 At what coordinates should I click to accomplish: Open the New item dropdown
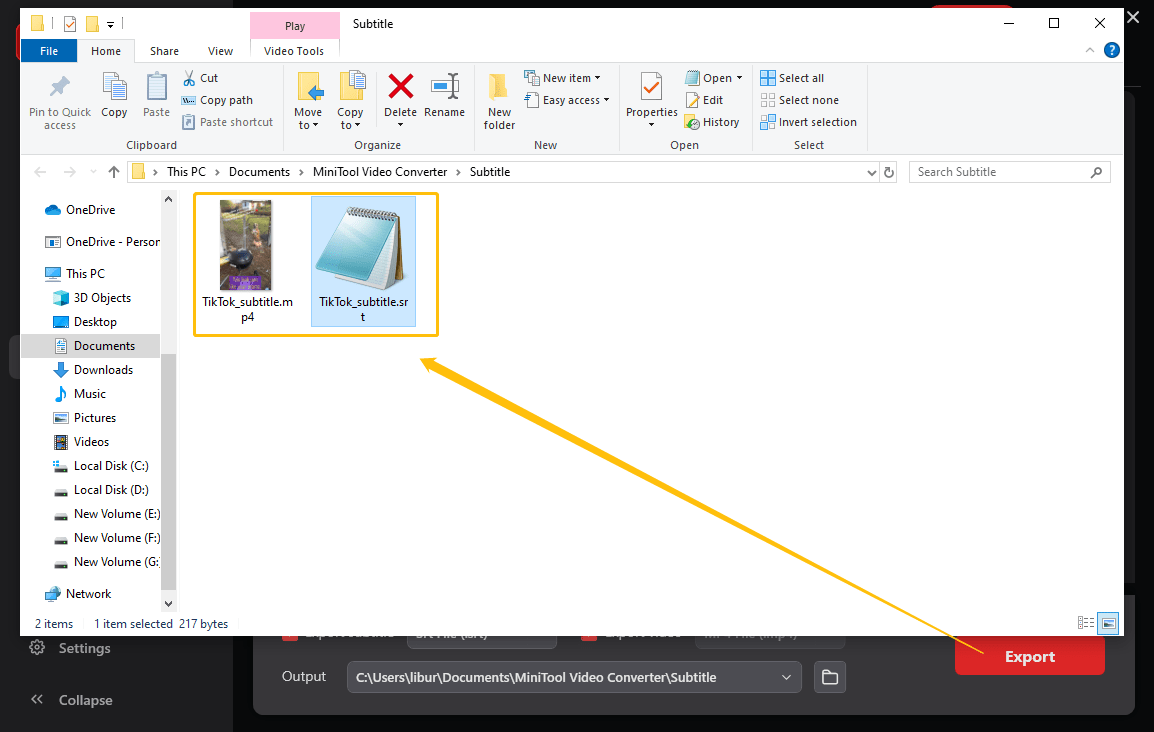tap(563, 78)
